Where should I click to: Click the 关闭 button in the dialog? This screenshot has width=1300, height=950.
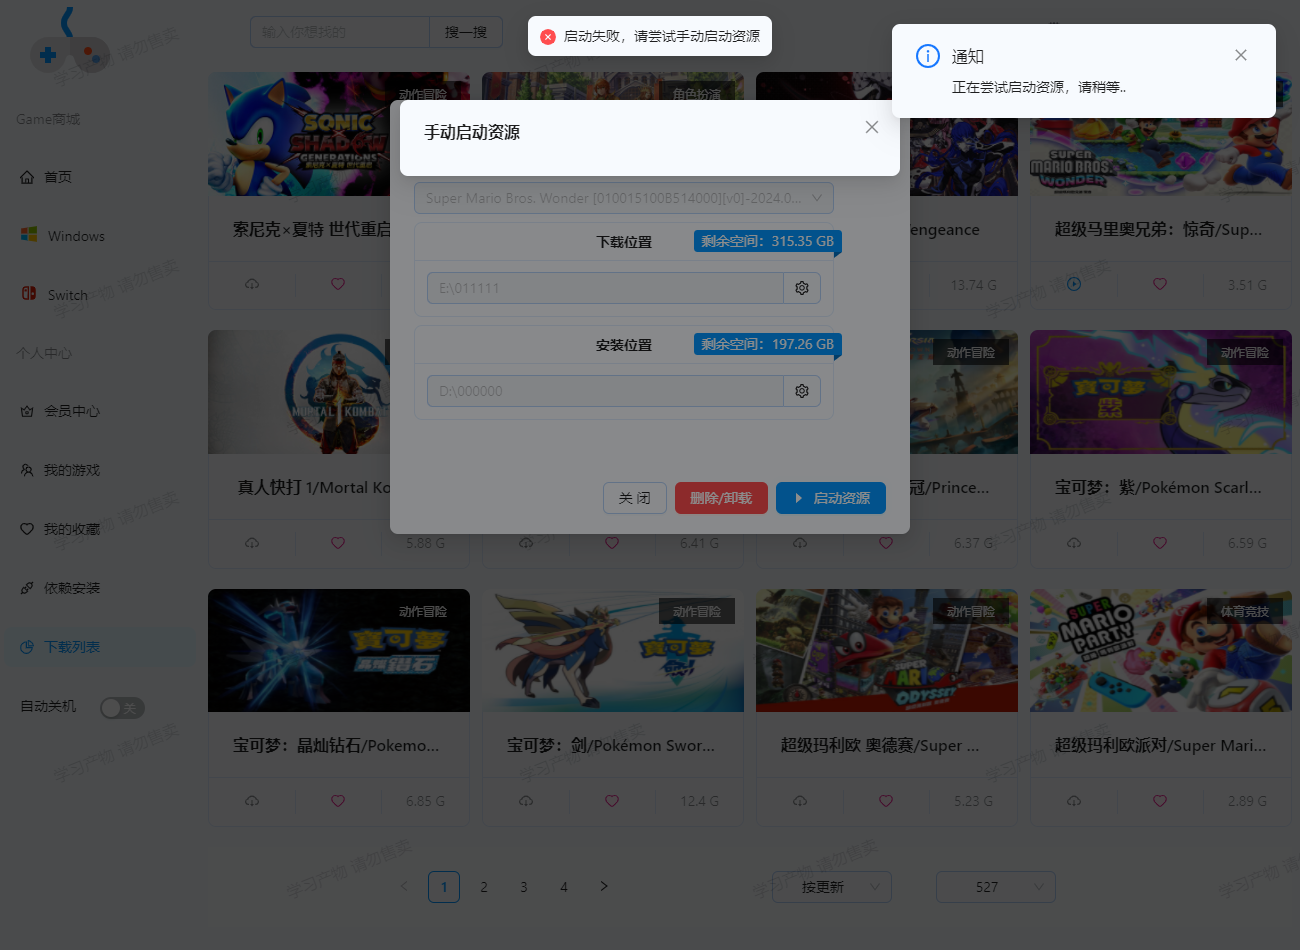pos(635,498)
